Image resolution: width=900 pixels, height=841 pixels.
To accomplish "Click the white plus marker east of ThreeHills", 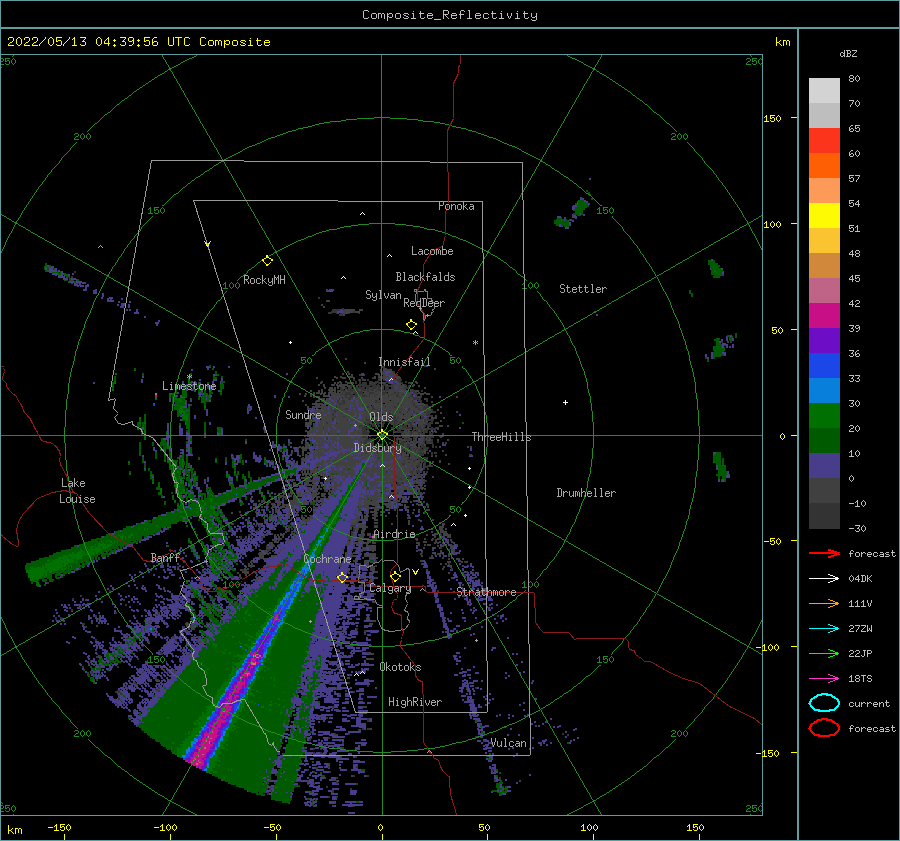I will point(565,402).
